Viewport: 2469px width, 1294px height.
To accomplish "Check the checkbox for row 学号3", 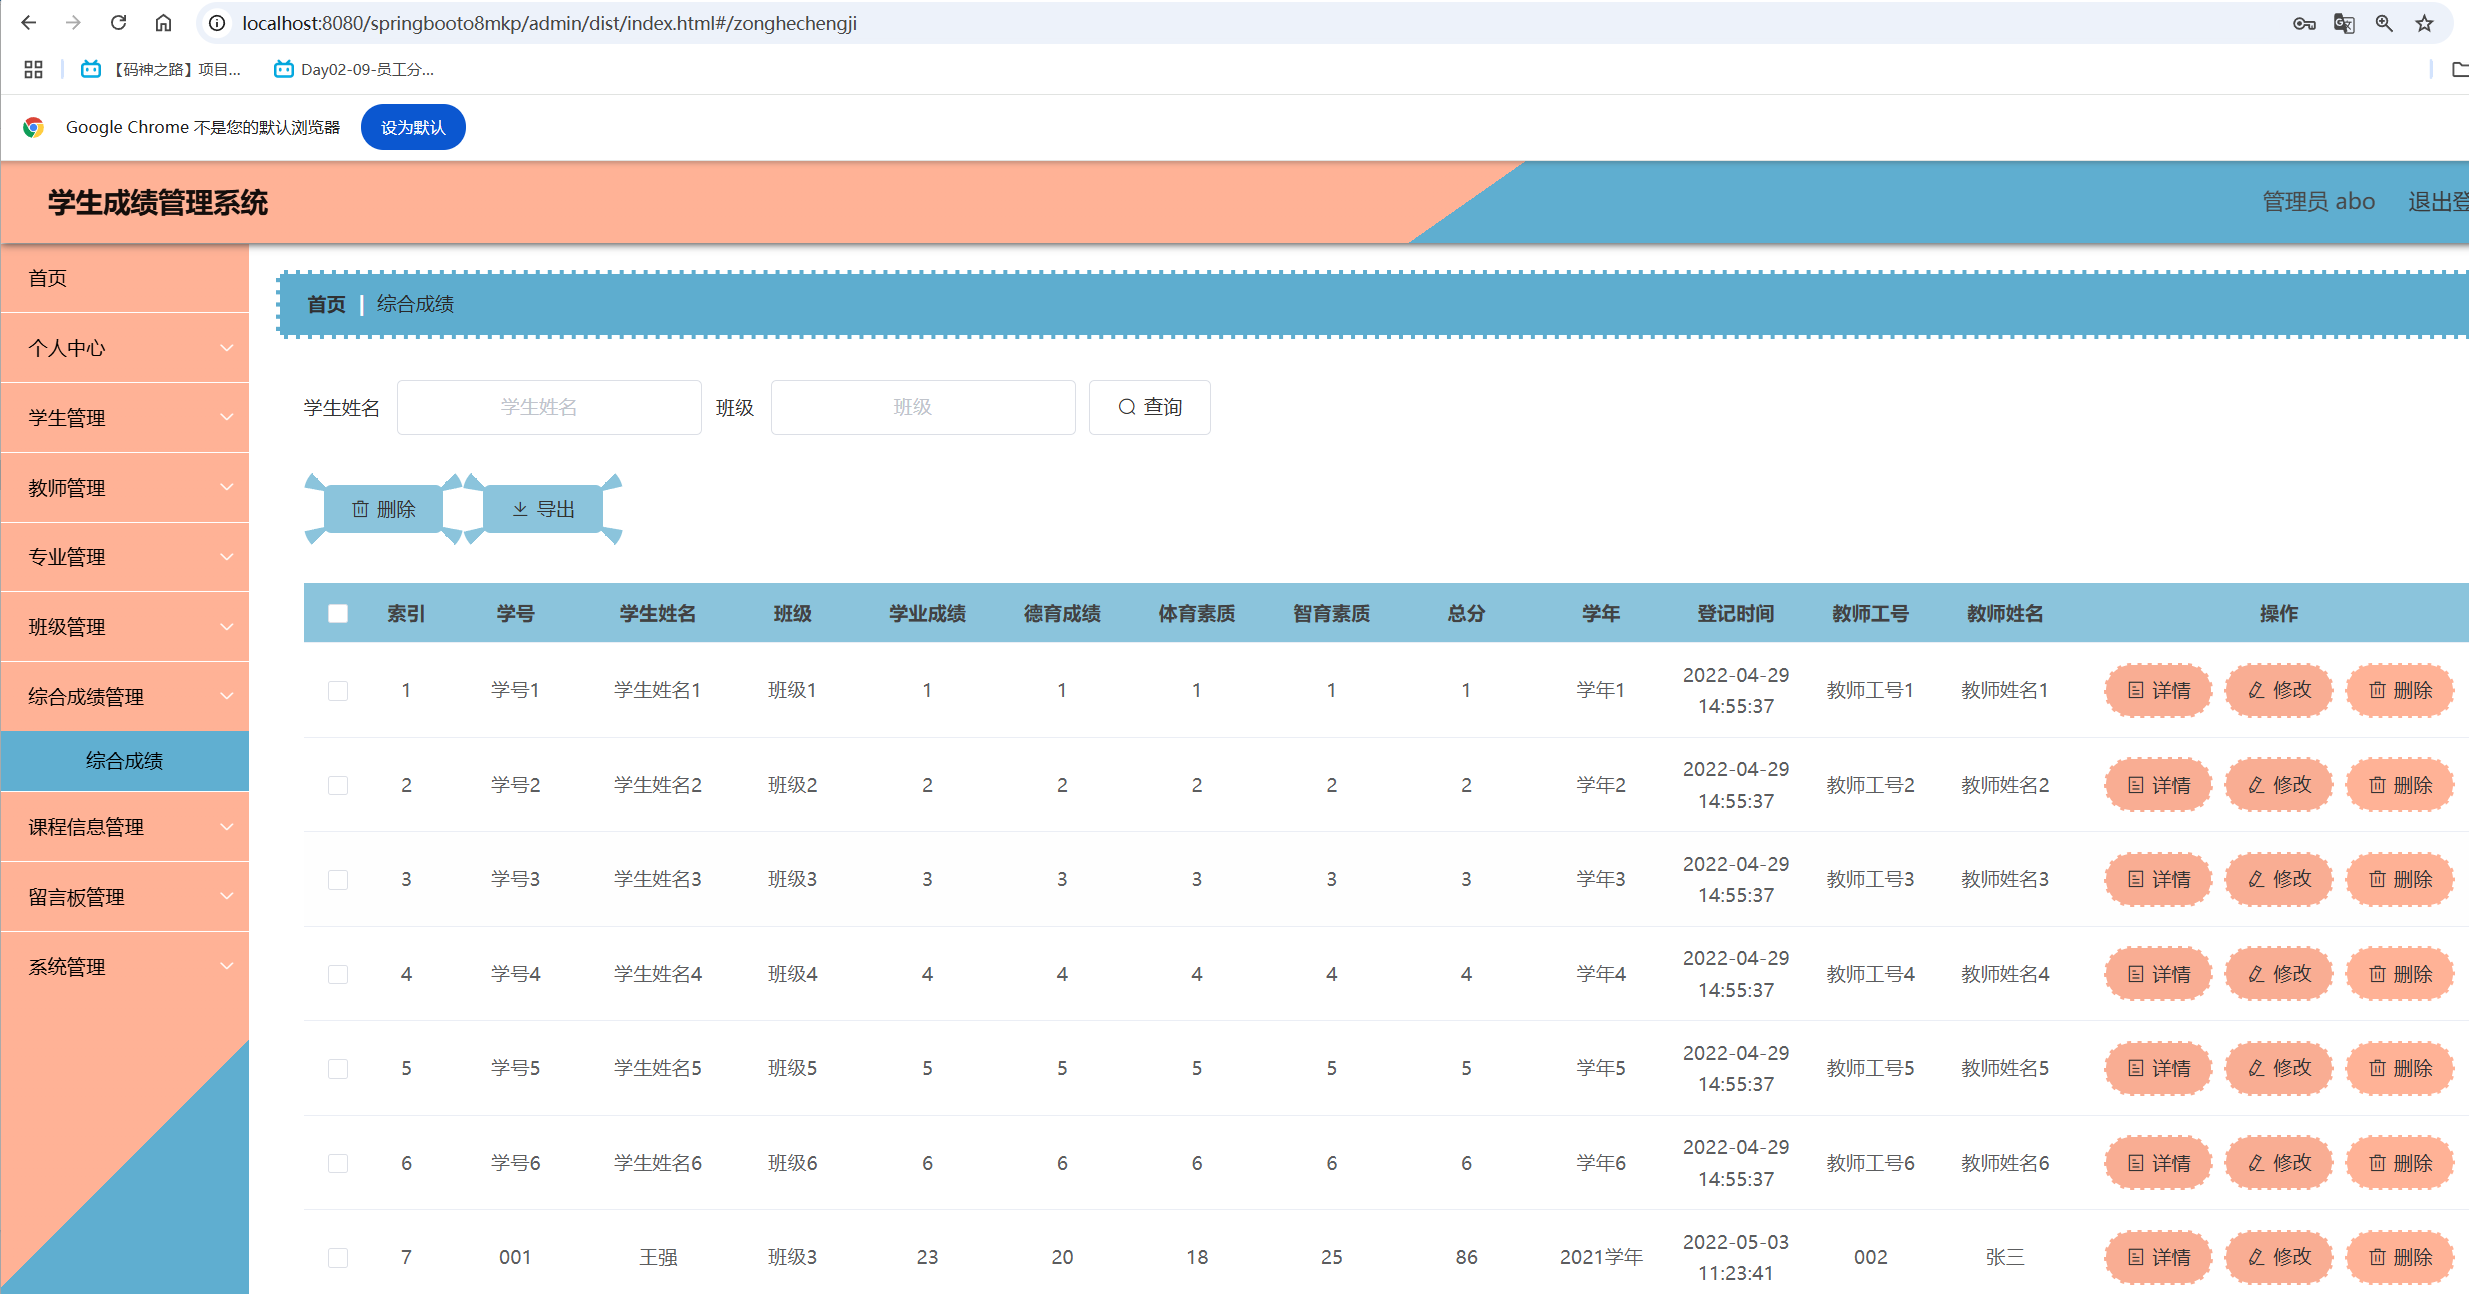I will (x=338, y=879).
